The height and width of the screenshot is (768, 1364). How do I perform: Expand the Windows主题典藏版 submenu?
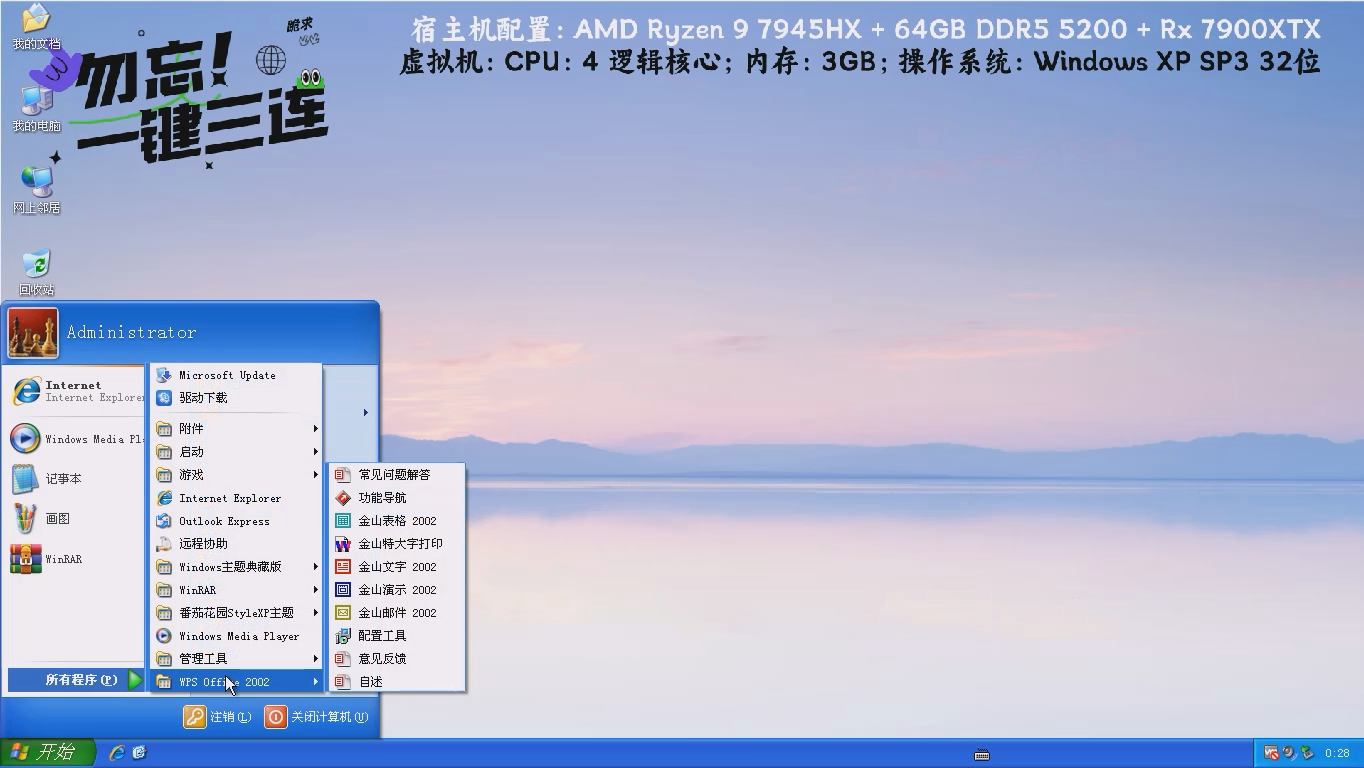[x=237, y=567]
